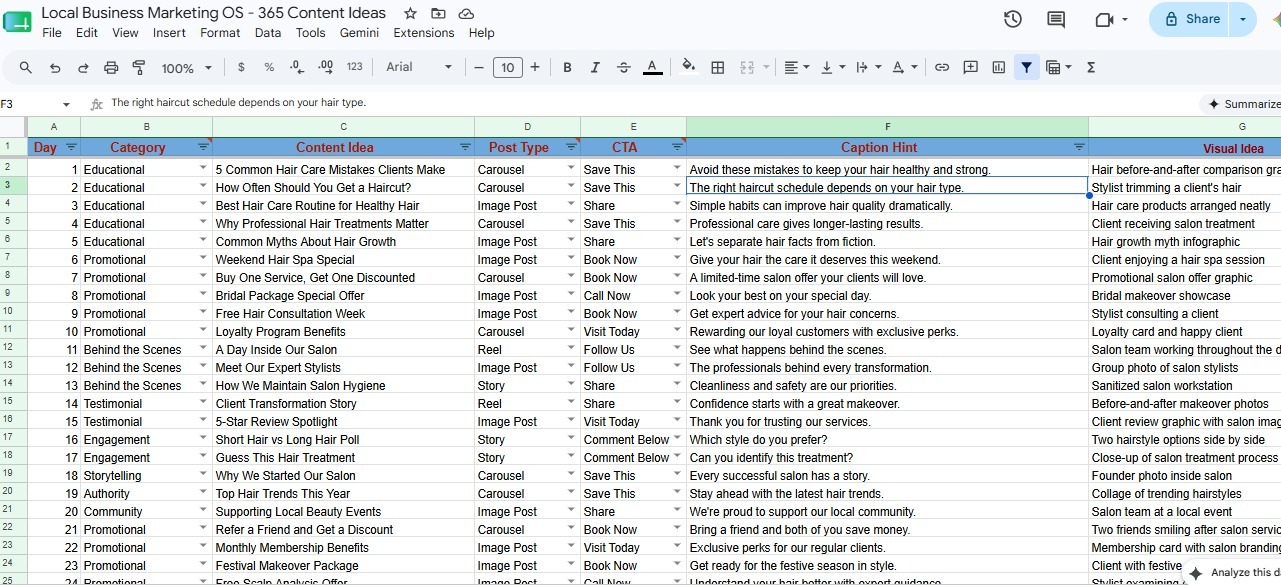Open the Gemini menu
1281x585 pixels.
point(359,33)
